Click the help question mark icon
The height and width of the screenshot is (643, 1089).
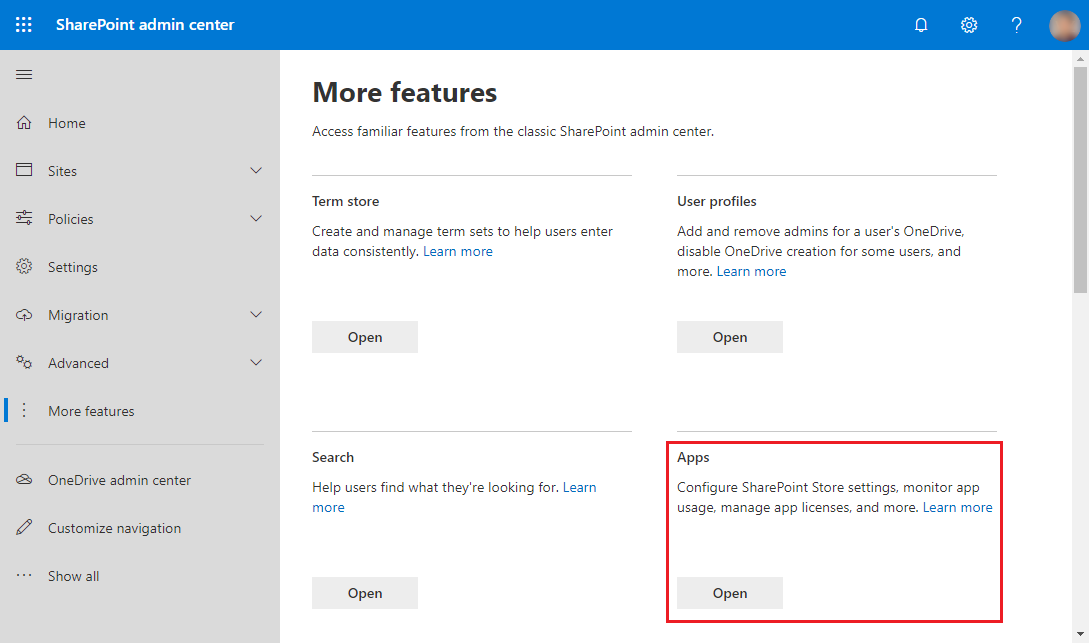pos(1016,25)
